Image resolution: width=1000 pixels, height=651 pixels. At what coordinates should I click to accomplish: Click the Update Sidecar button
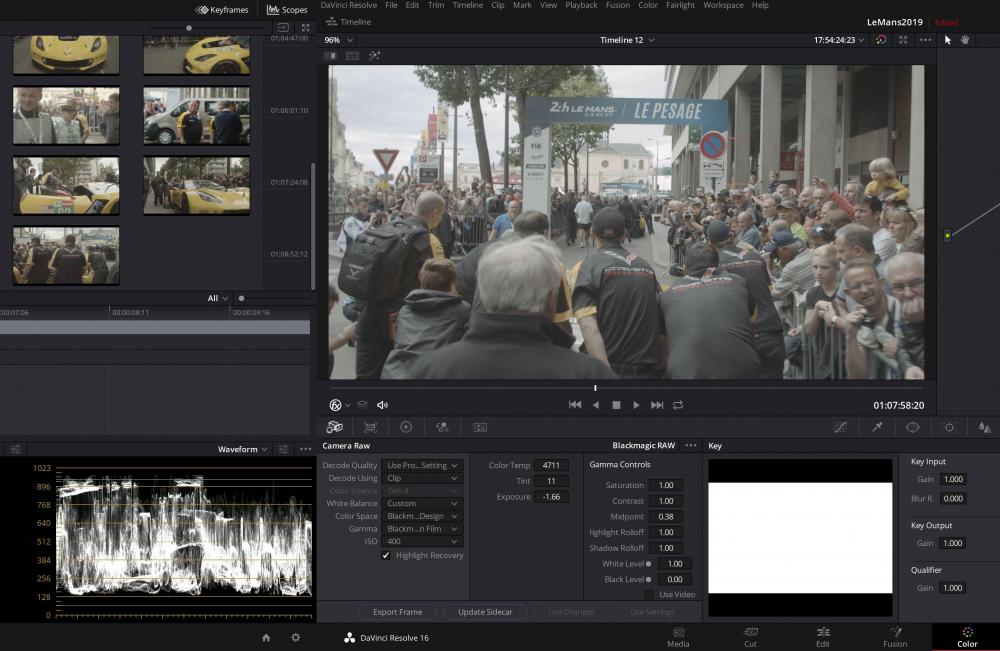pyautogui.click(x=485, y=612)
